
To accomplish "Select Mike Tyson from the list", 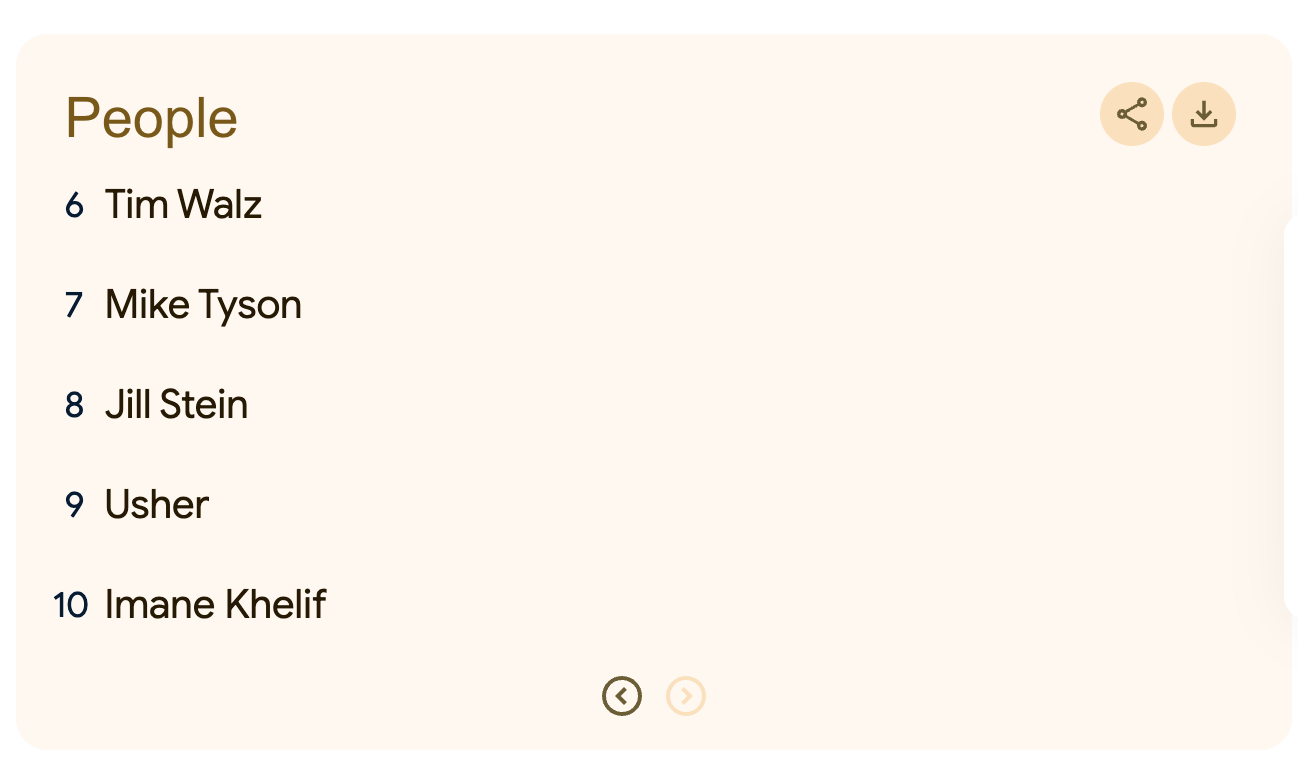I will [x=203, y=305].
